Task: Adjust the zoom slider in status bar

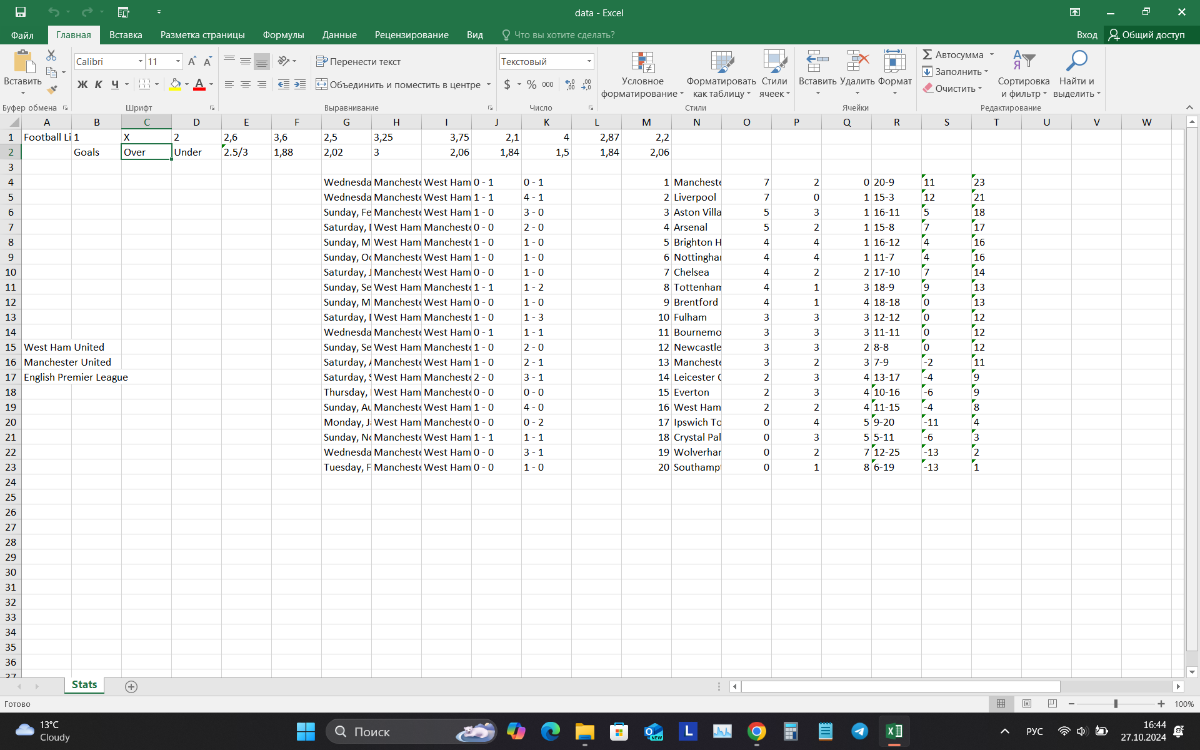Action: (x=1115, y=704)
